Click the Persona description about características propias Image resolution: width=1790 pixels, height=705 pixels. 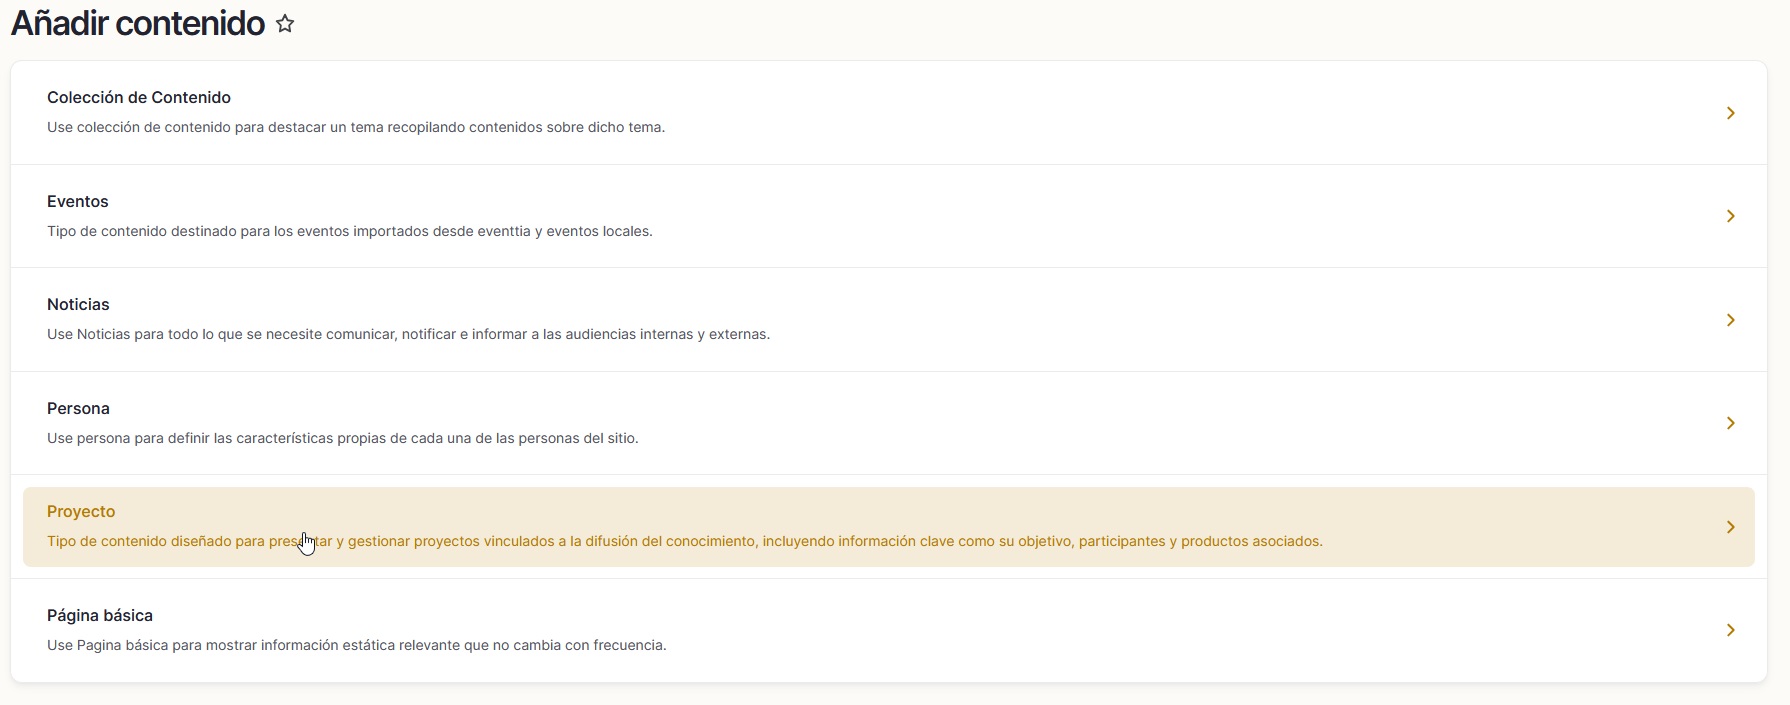tap(343, 438)
